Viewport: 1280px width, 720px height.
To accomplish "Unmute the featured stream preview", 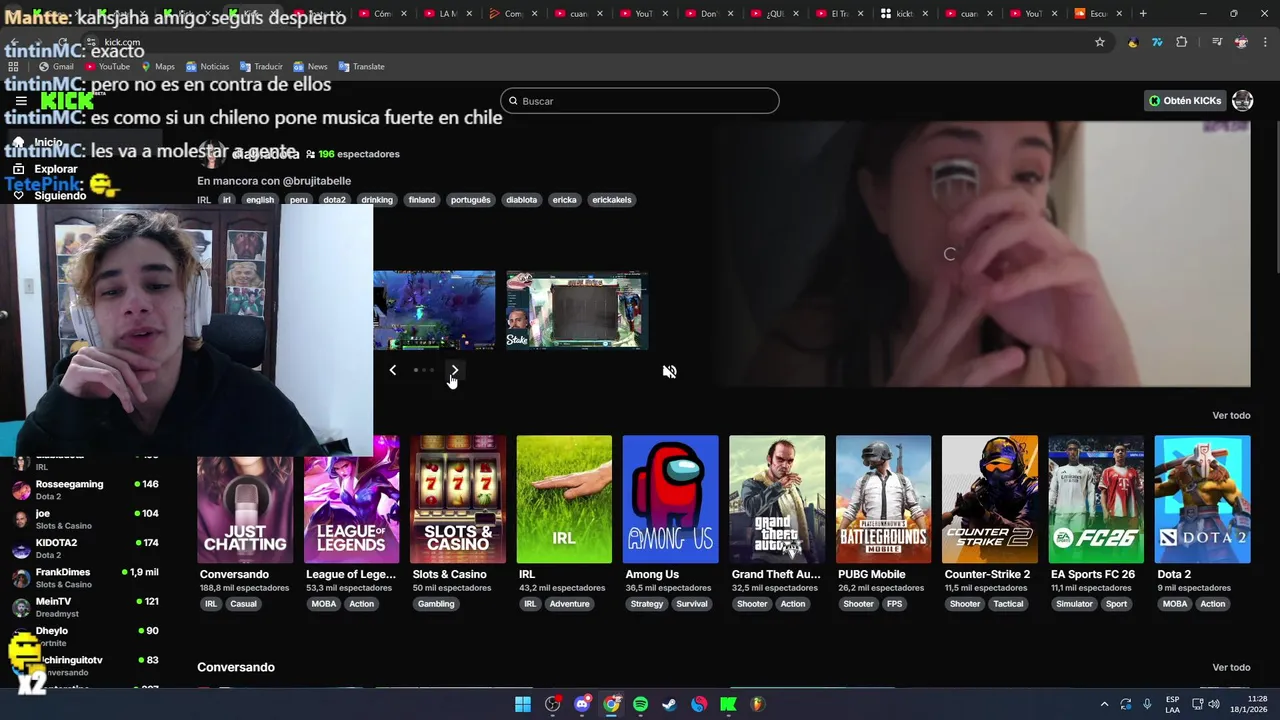I will click(x=669, y=371).
